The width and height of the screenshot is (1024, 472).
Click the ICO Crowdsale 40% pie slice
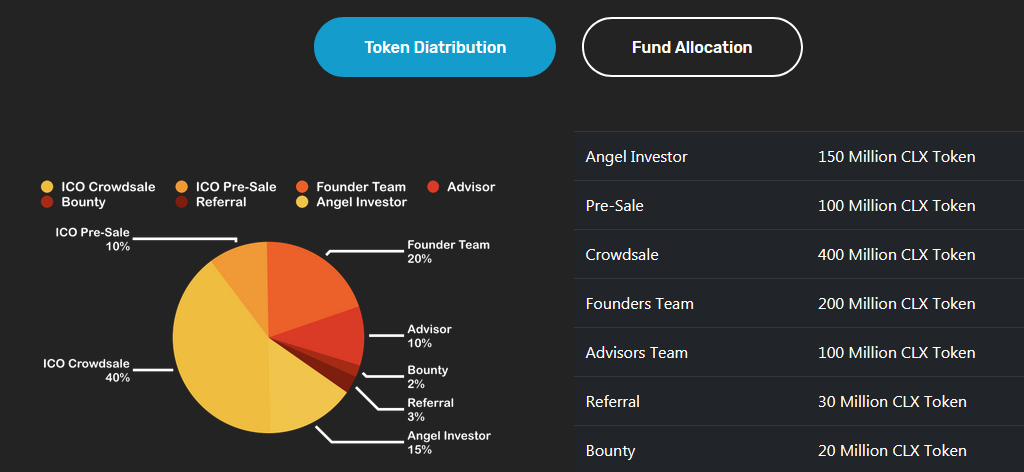[215, 350]
